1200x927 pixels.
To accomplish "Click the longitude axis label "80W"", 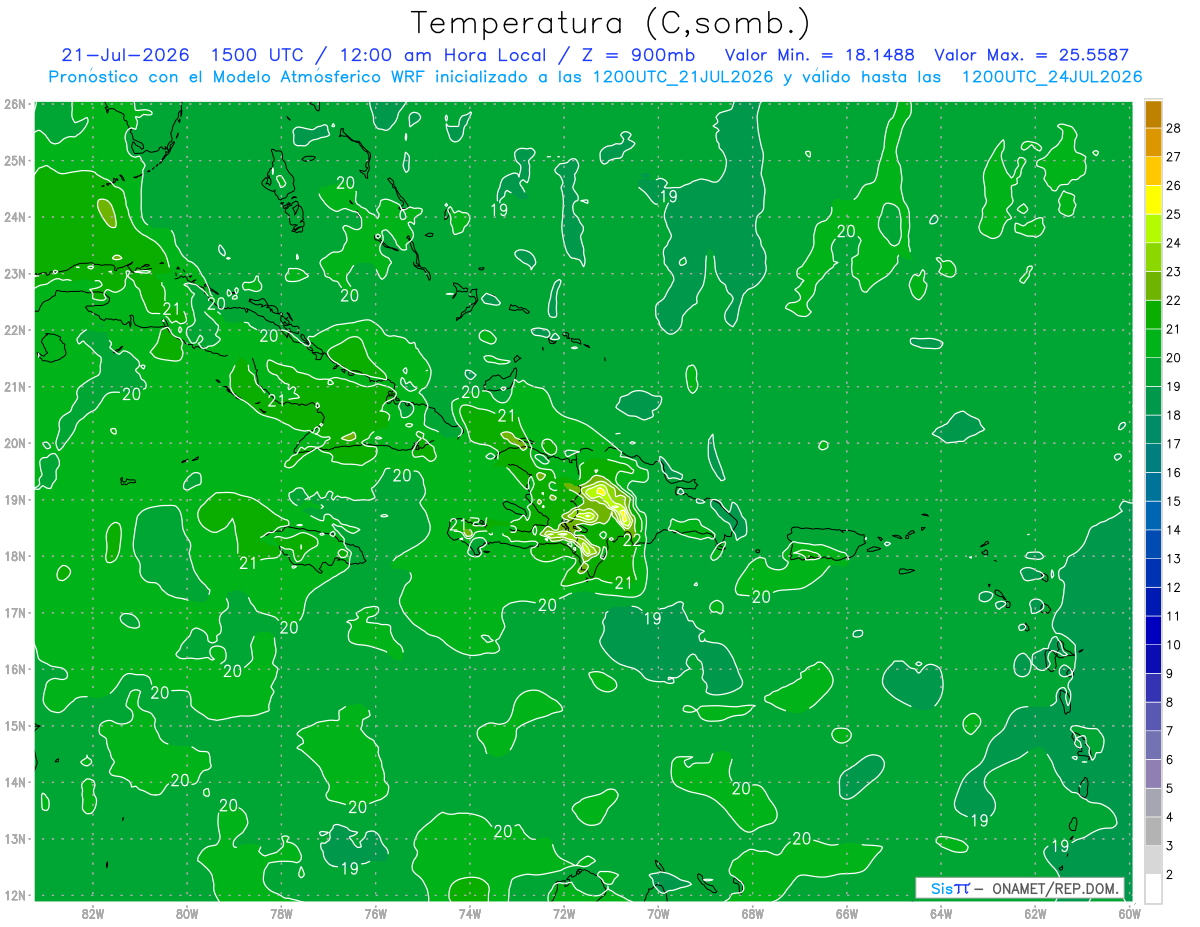I will (187, 912).
